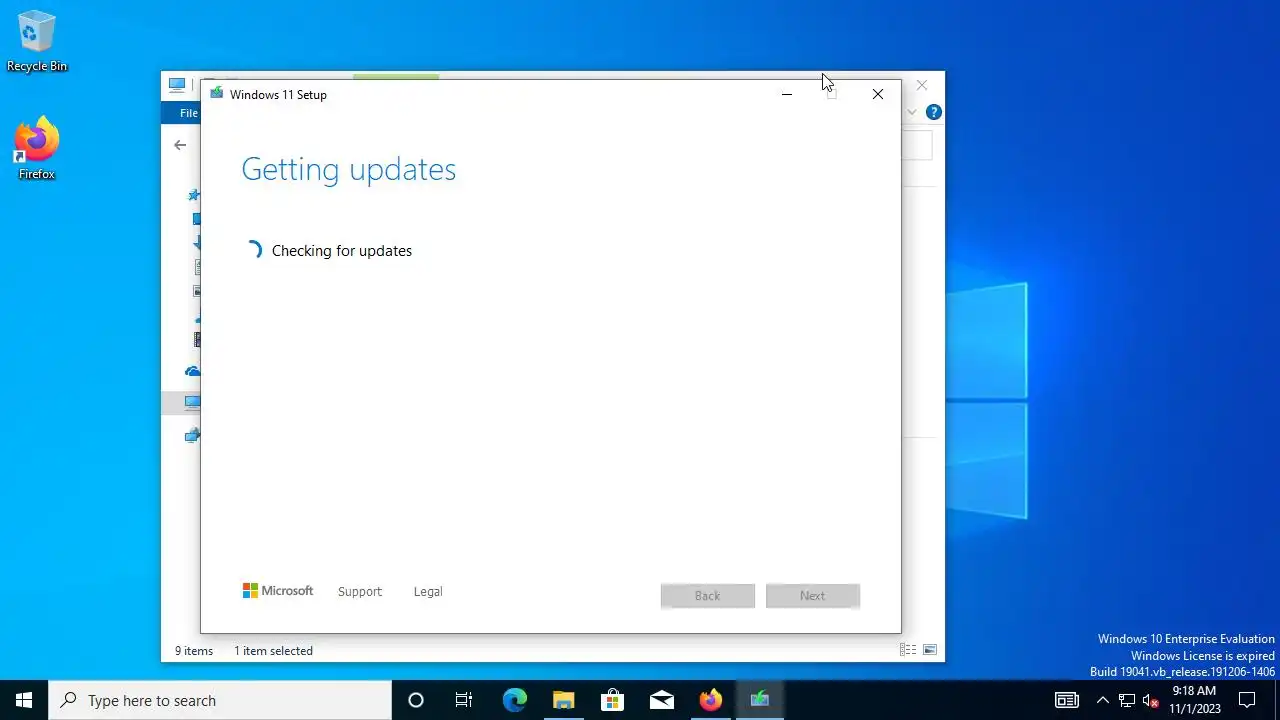Switch to Firefox on the taskbar
This screenshot has width=1280, height=720.
point(710,700)
